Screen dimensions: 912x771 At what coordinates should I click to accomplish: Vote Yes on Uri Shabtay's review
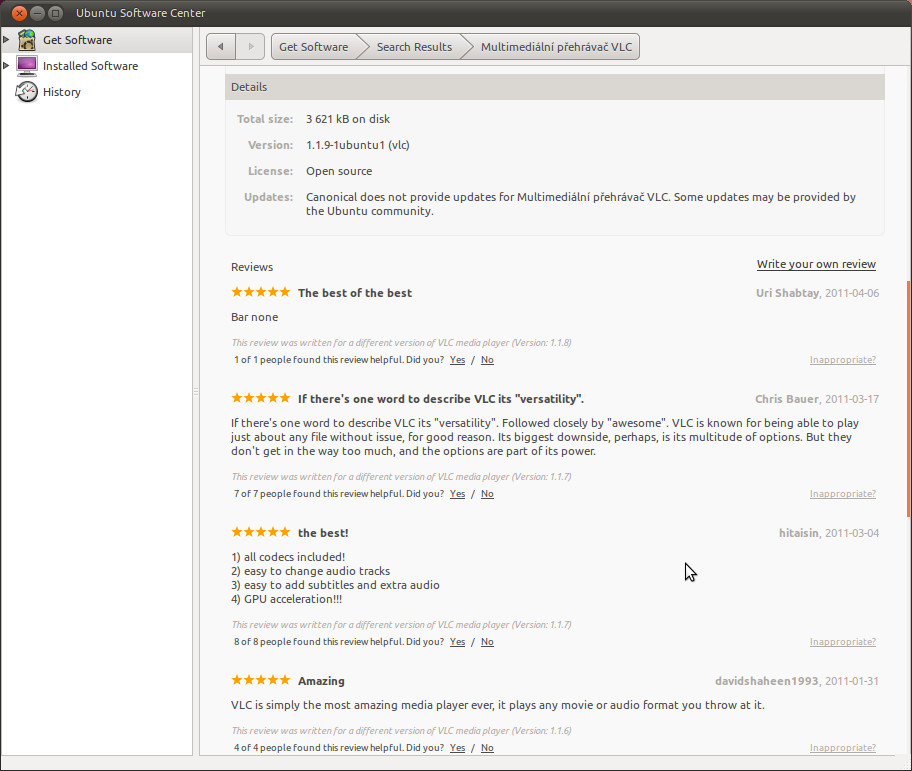457,360
